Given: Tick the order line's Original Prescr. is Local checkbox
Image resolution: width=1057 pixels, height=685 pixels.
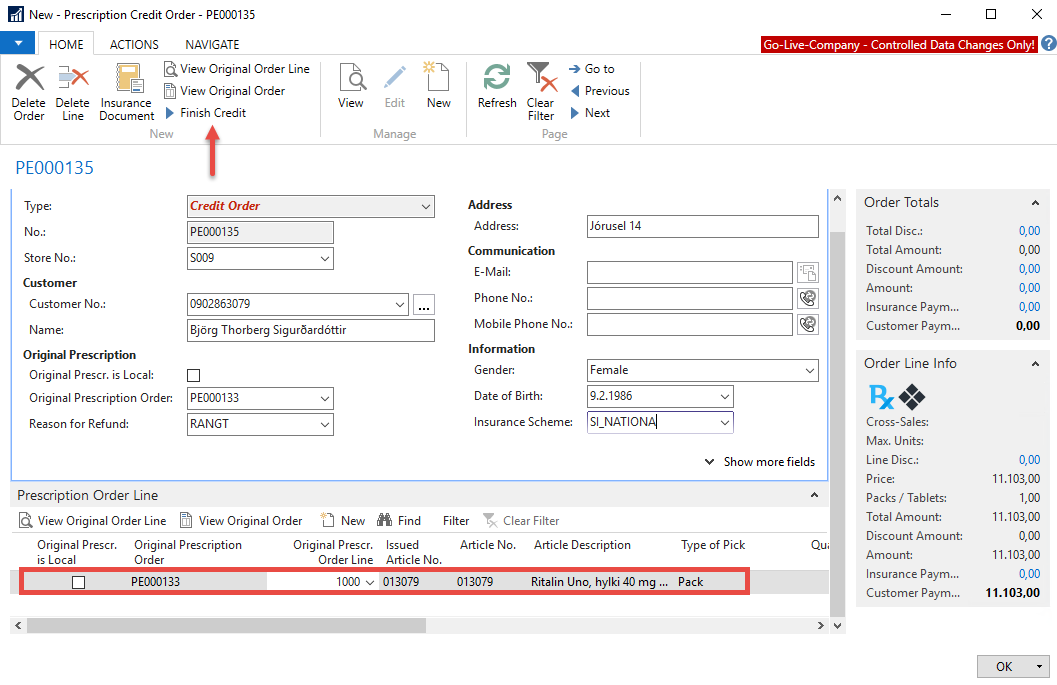Looking at the screenshot, I should click(78, 582).
